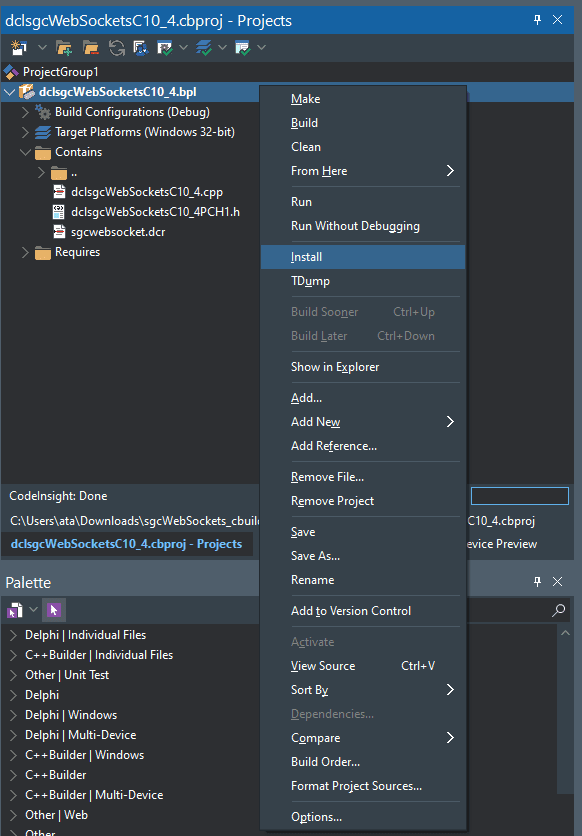Expand Build Configurations (Debug)

[x=25, y=112]
